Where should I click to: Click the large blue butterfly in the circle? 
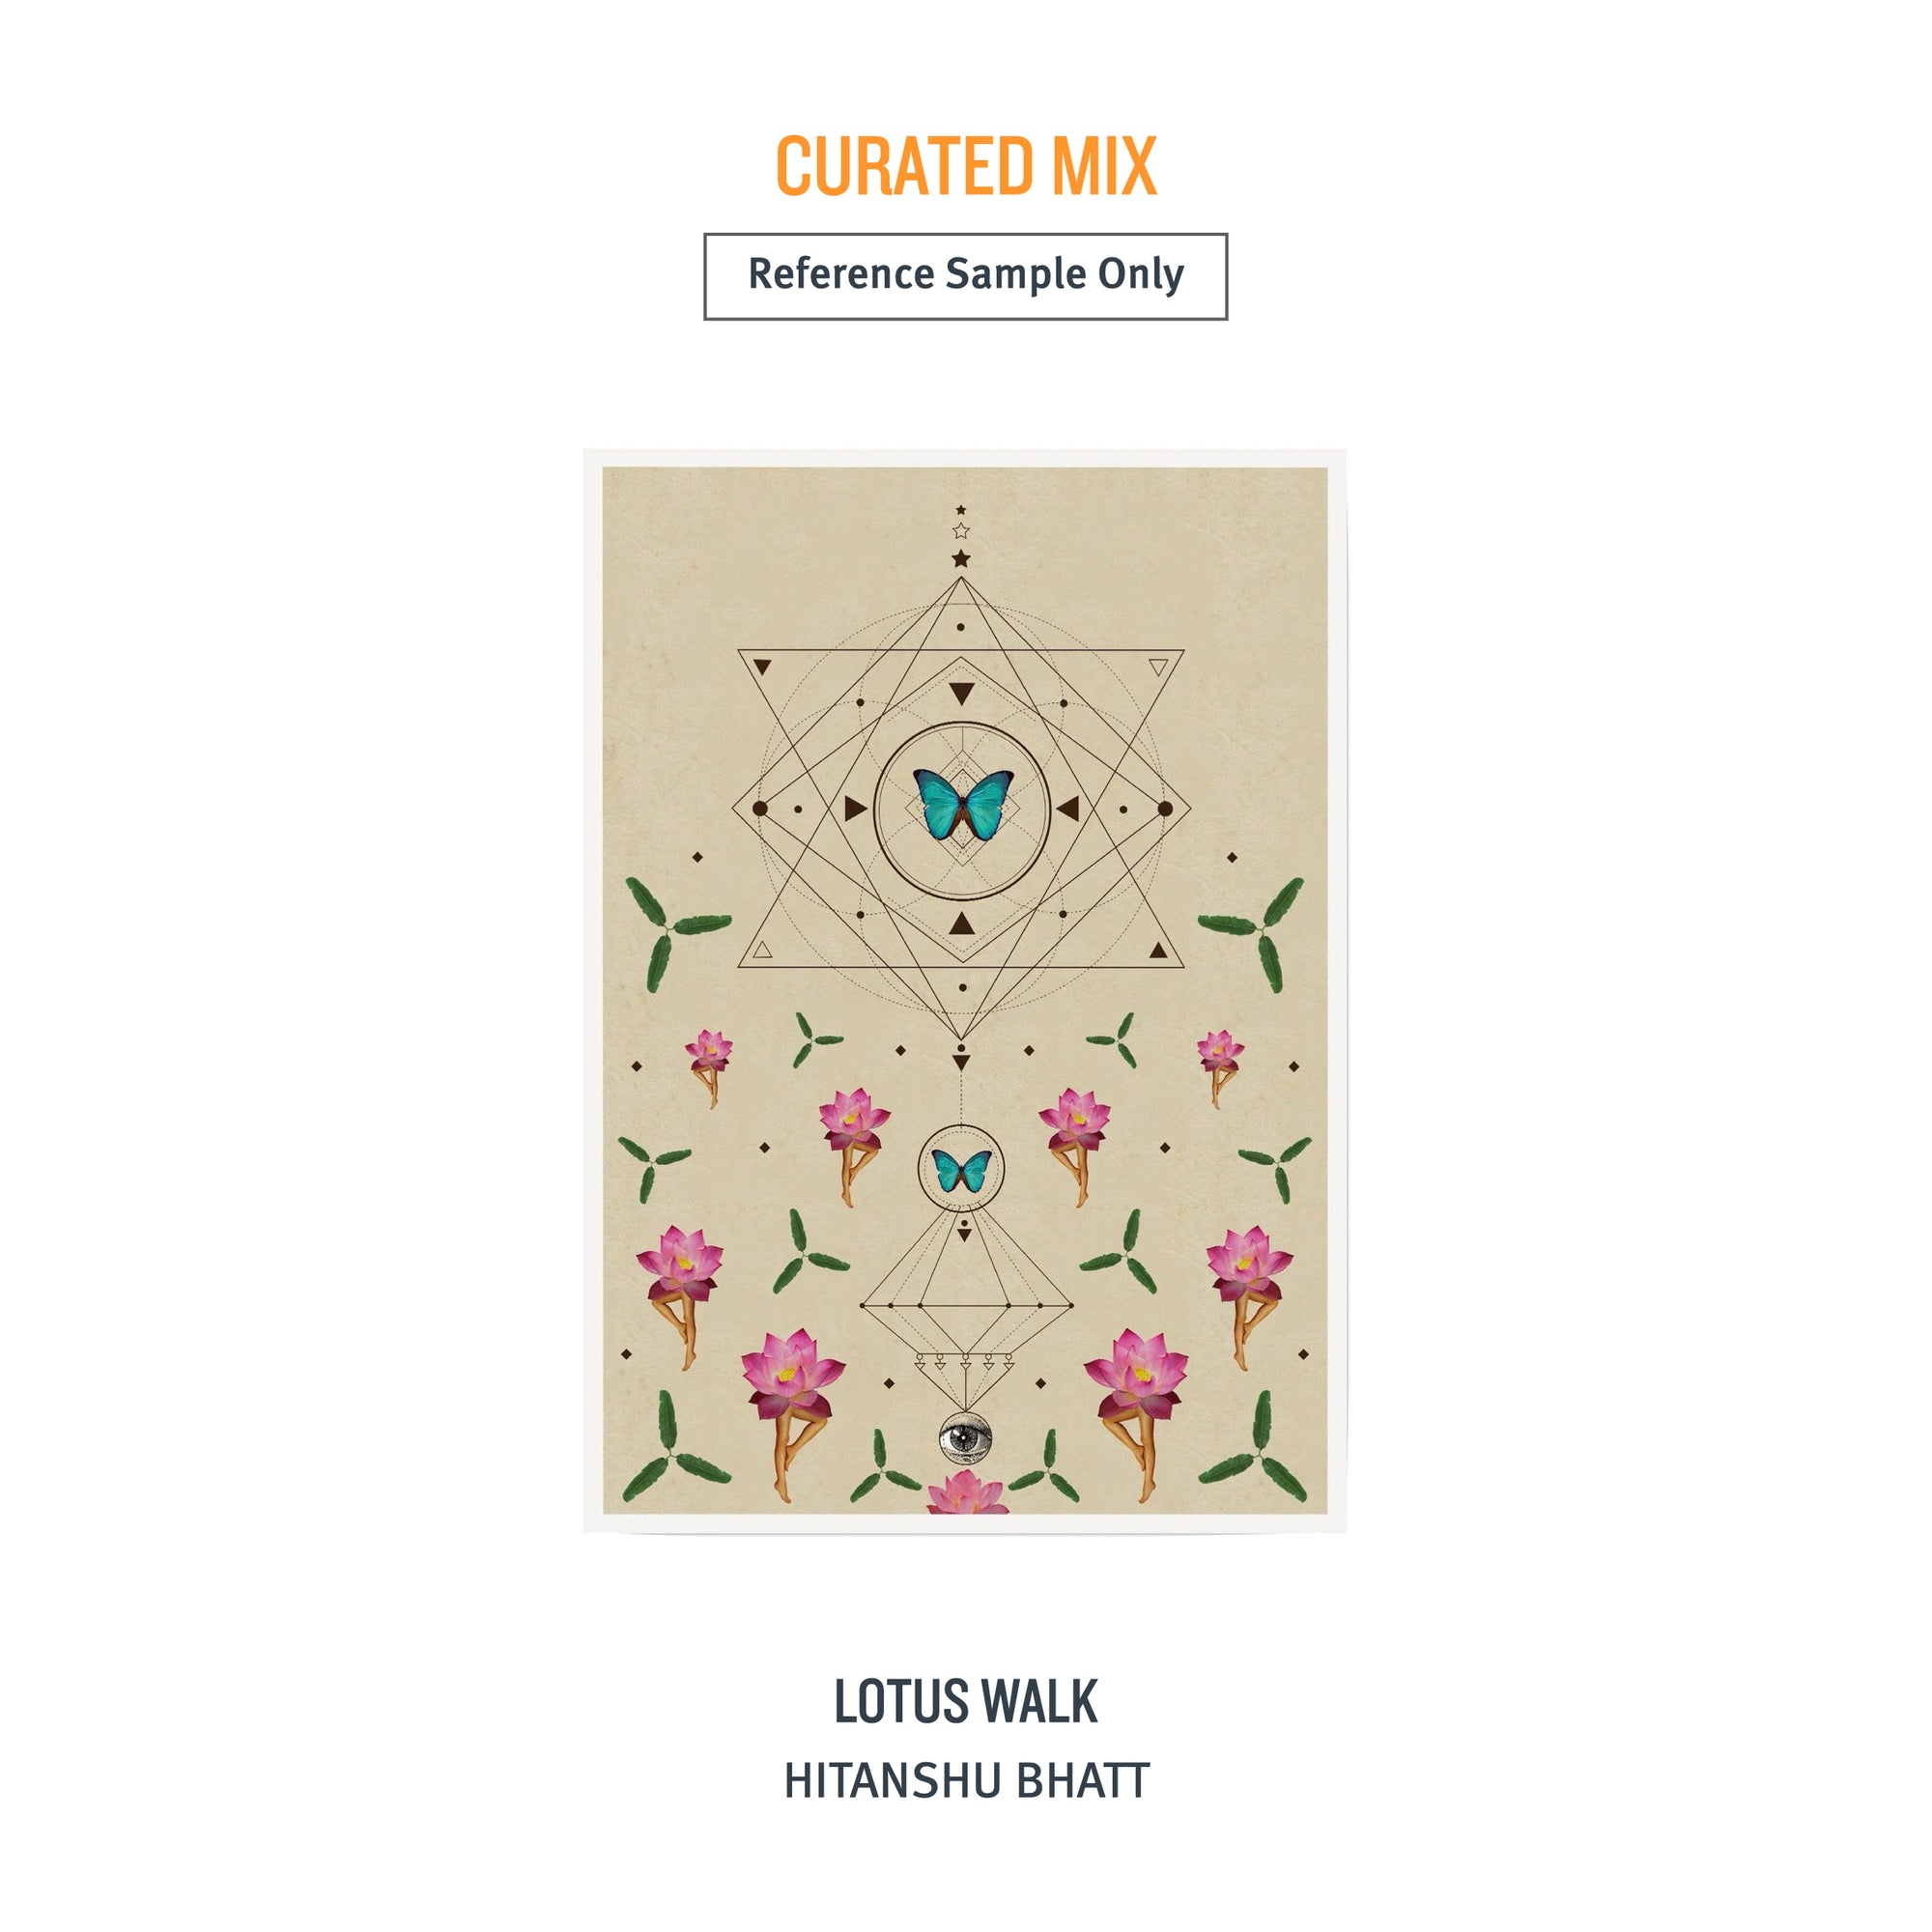pyautogui.click(x=962, y=804)
